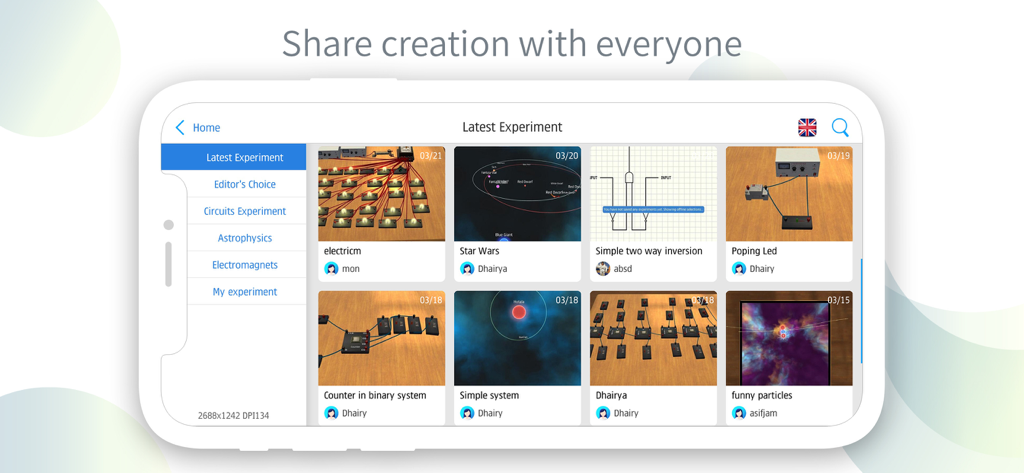The width and height of the screenshot is (1024, 473).
Task: Go back with the Home chevron arrow
Action: pos(180,127)
